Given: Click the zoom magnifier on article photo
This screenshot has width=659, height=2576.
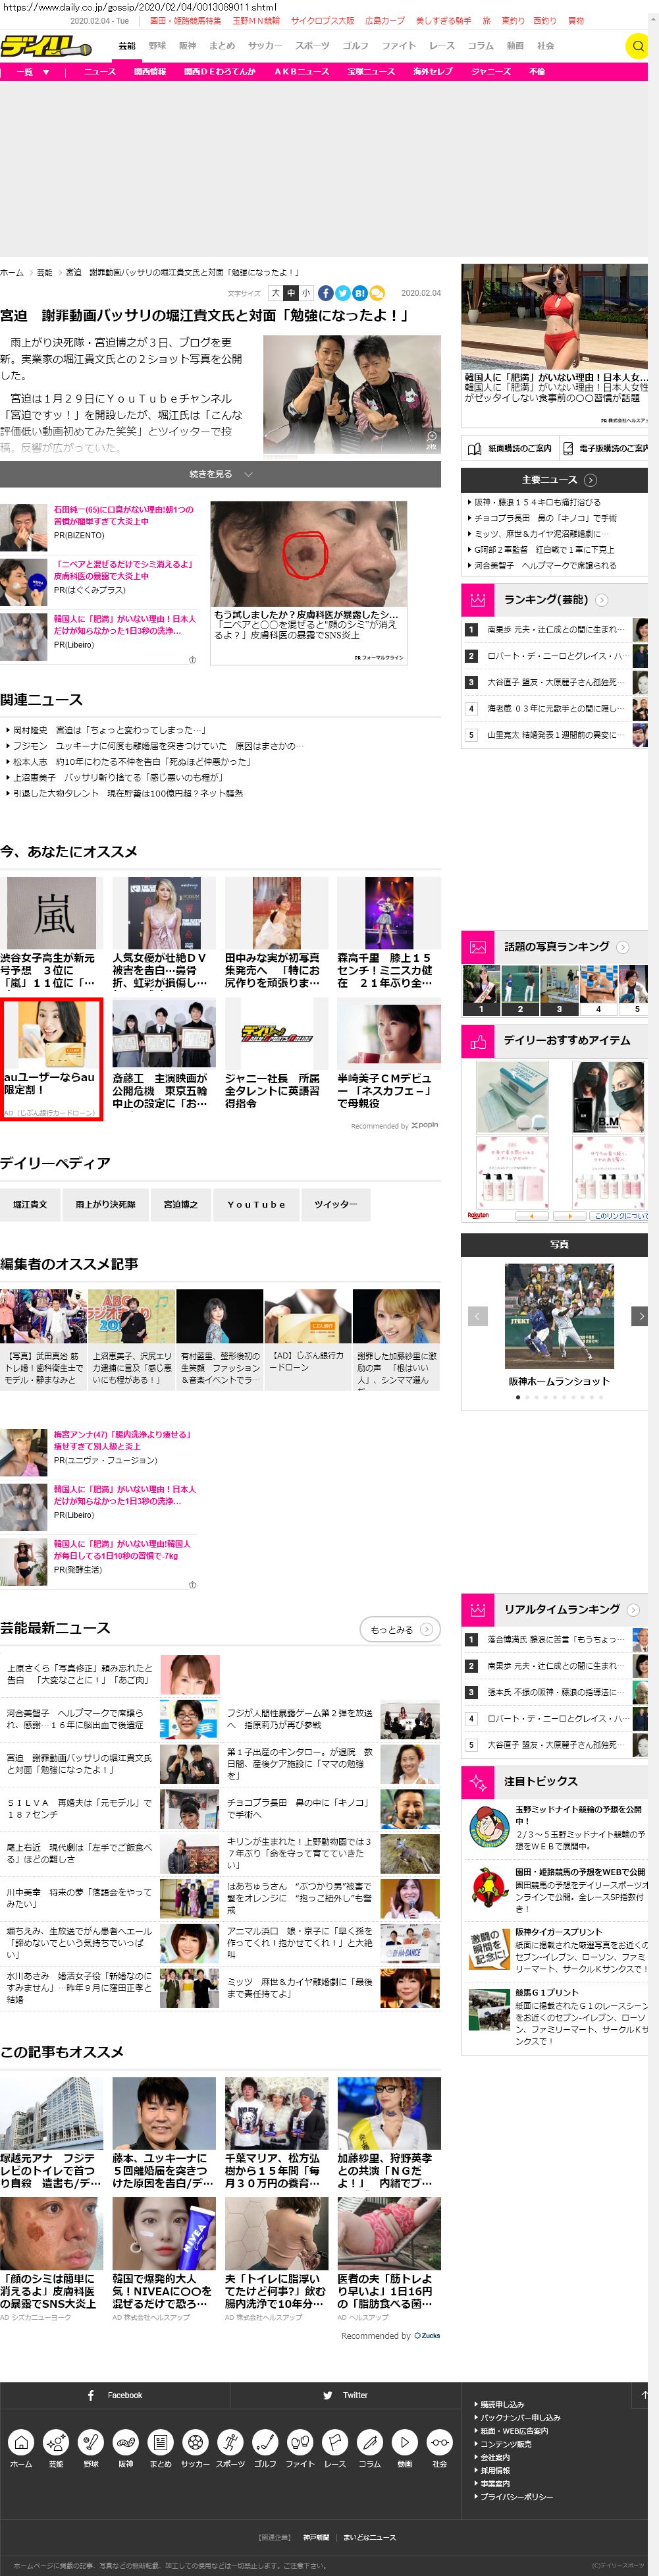Looking at the screenshot, I should coord(431,436).
